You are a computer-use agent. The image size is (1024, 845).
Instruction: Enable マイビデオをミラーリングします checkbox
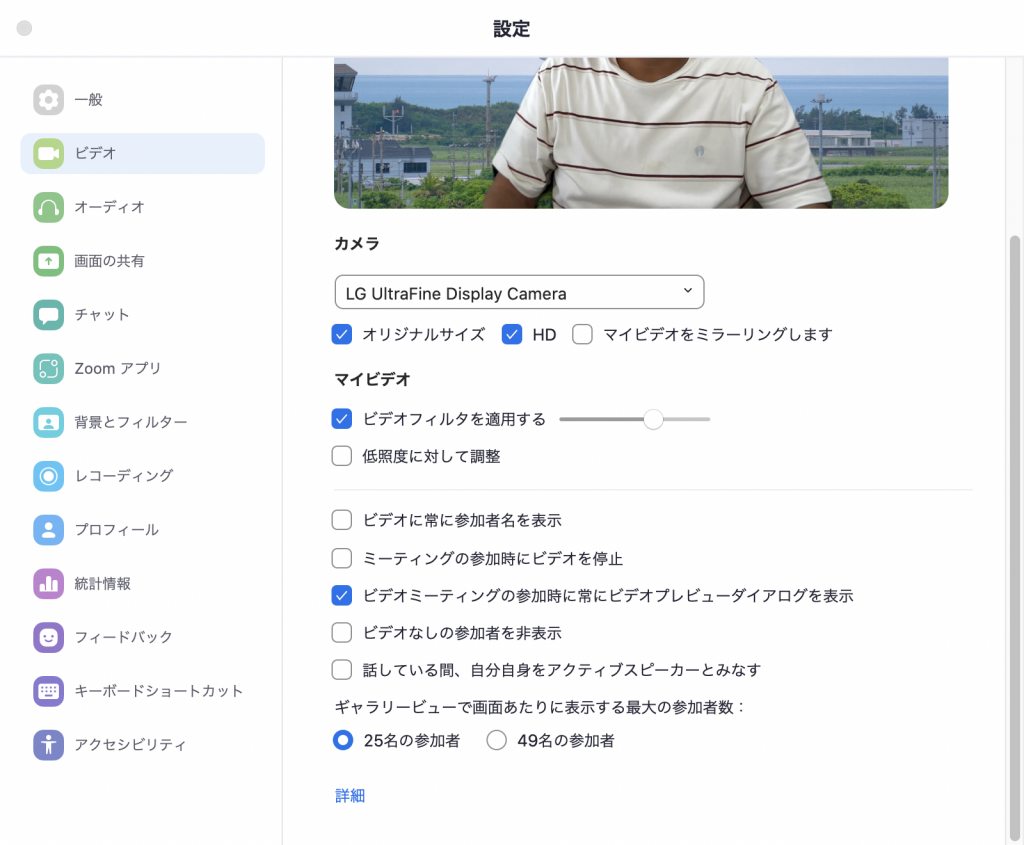click(582, 334)
